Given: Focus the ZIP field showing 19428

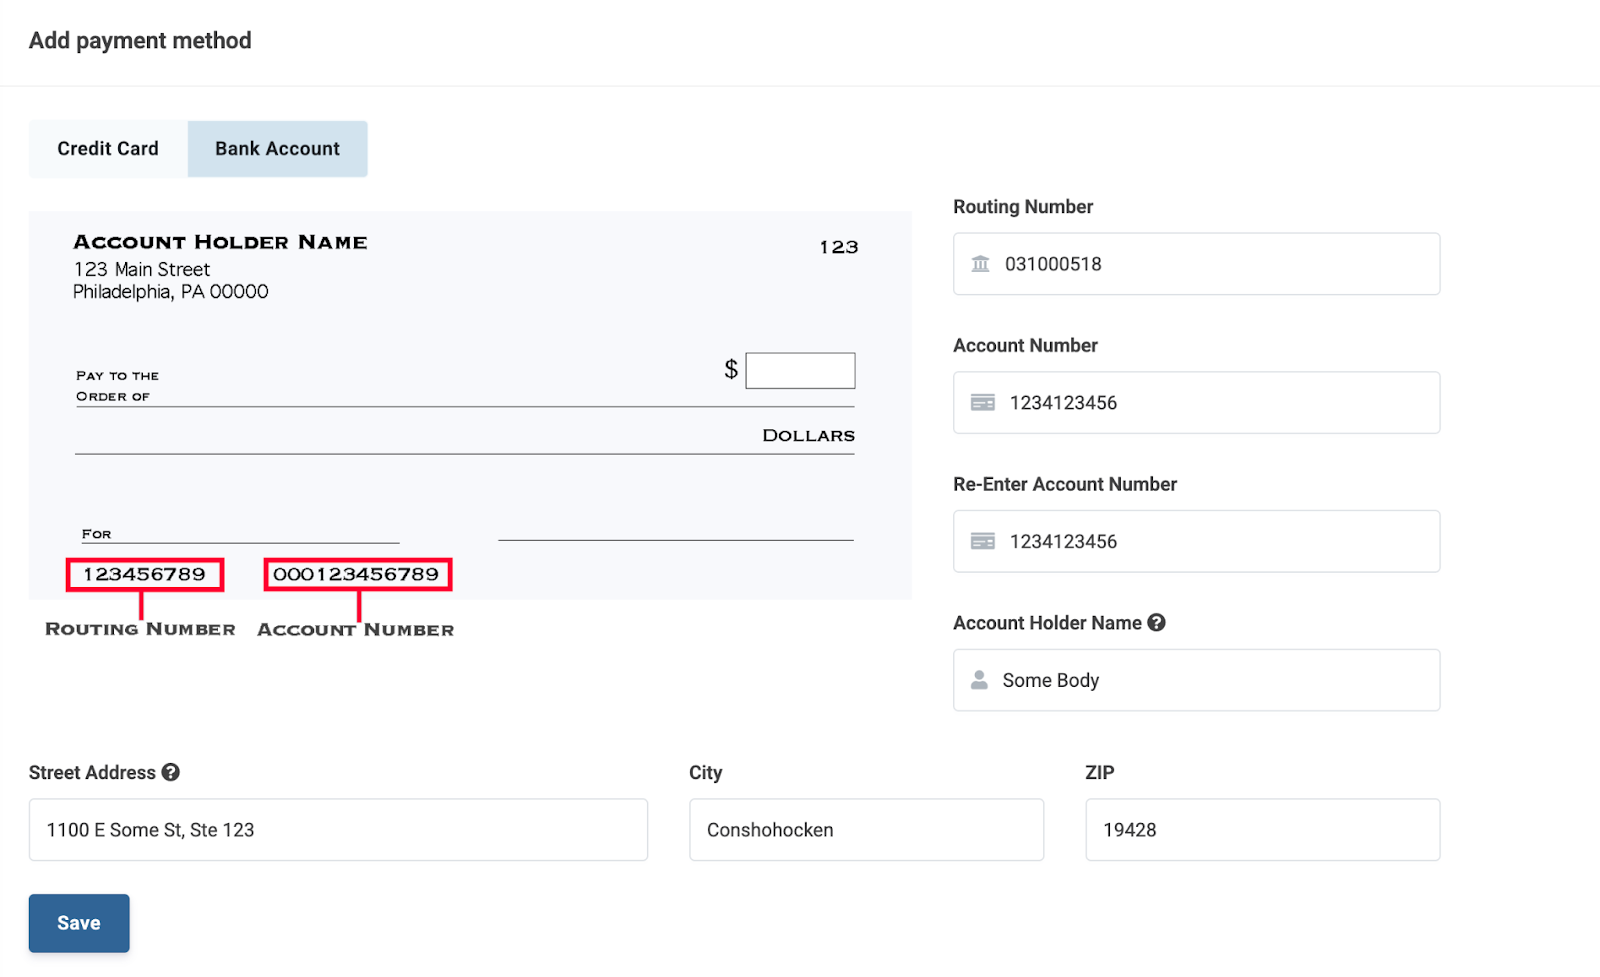Looking at the screenshot, I should click(1262, 830).
